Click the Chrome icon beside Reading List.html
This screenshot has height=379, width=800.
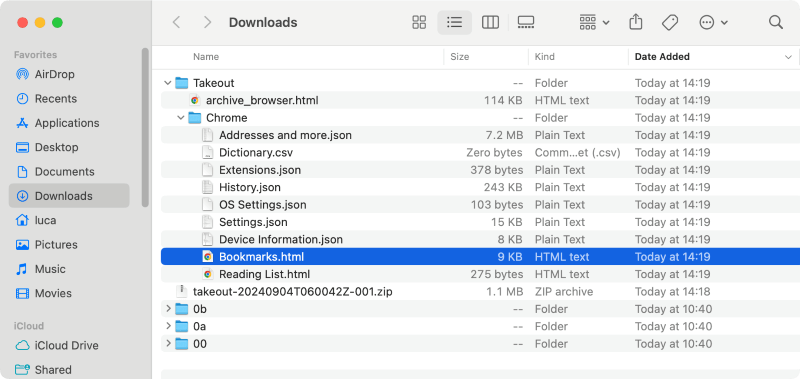[x=207, y=274]
